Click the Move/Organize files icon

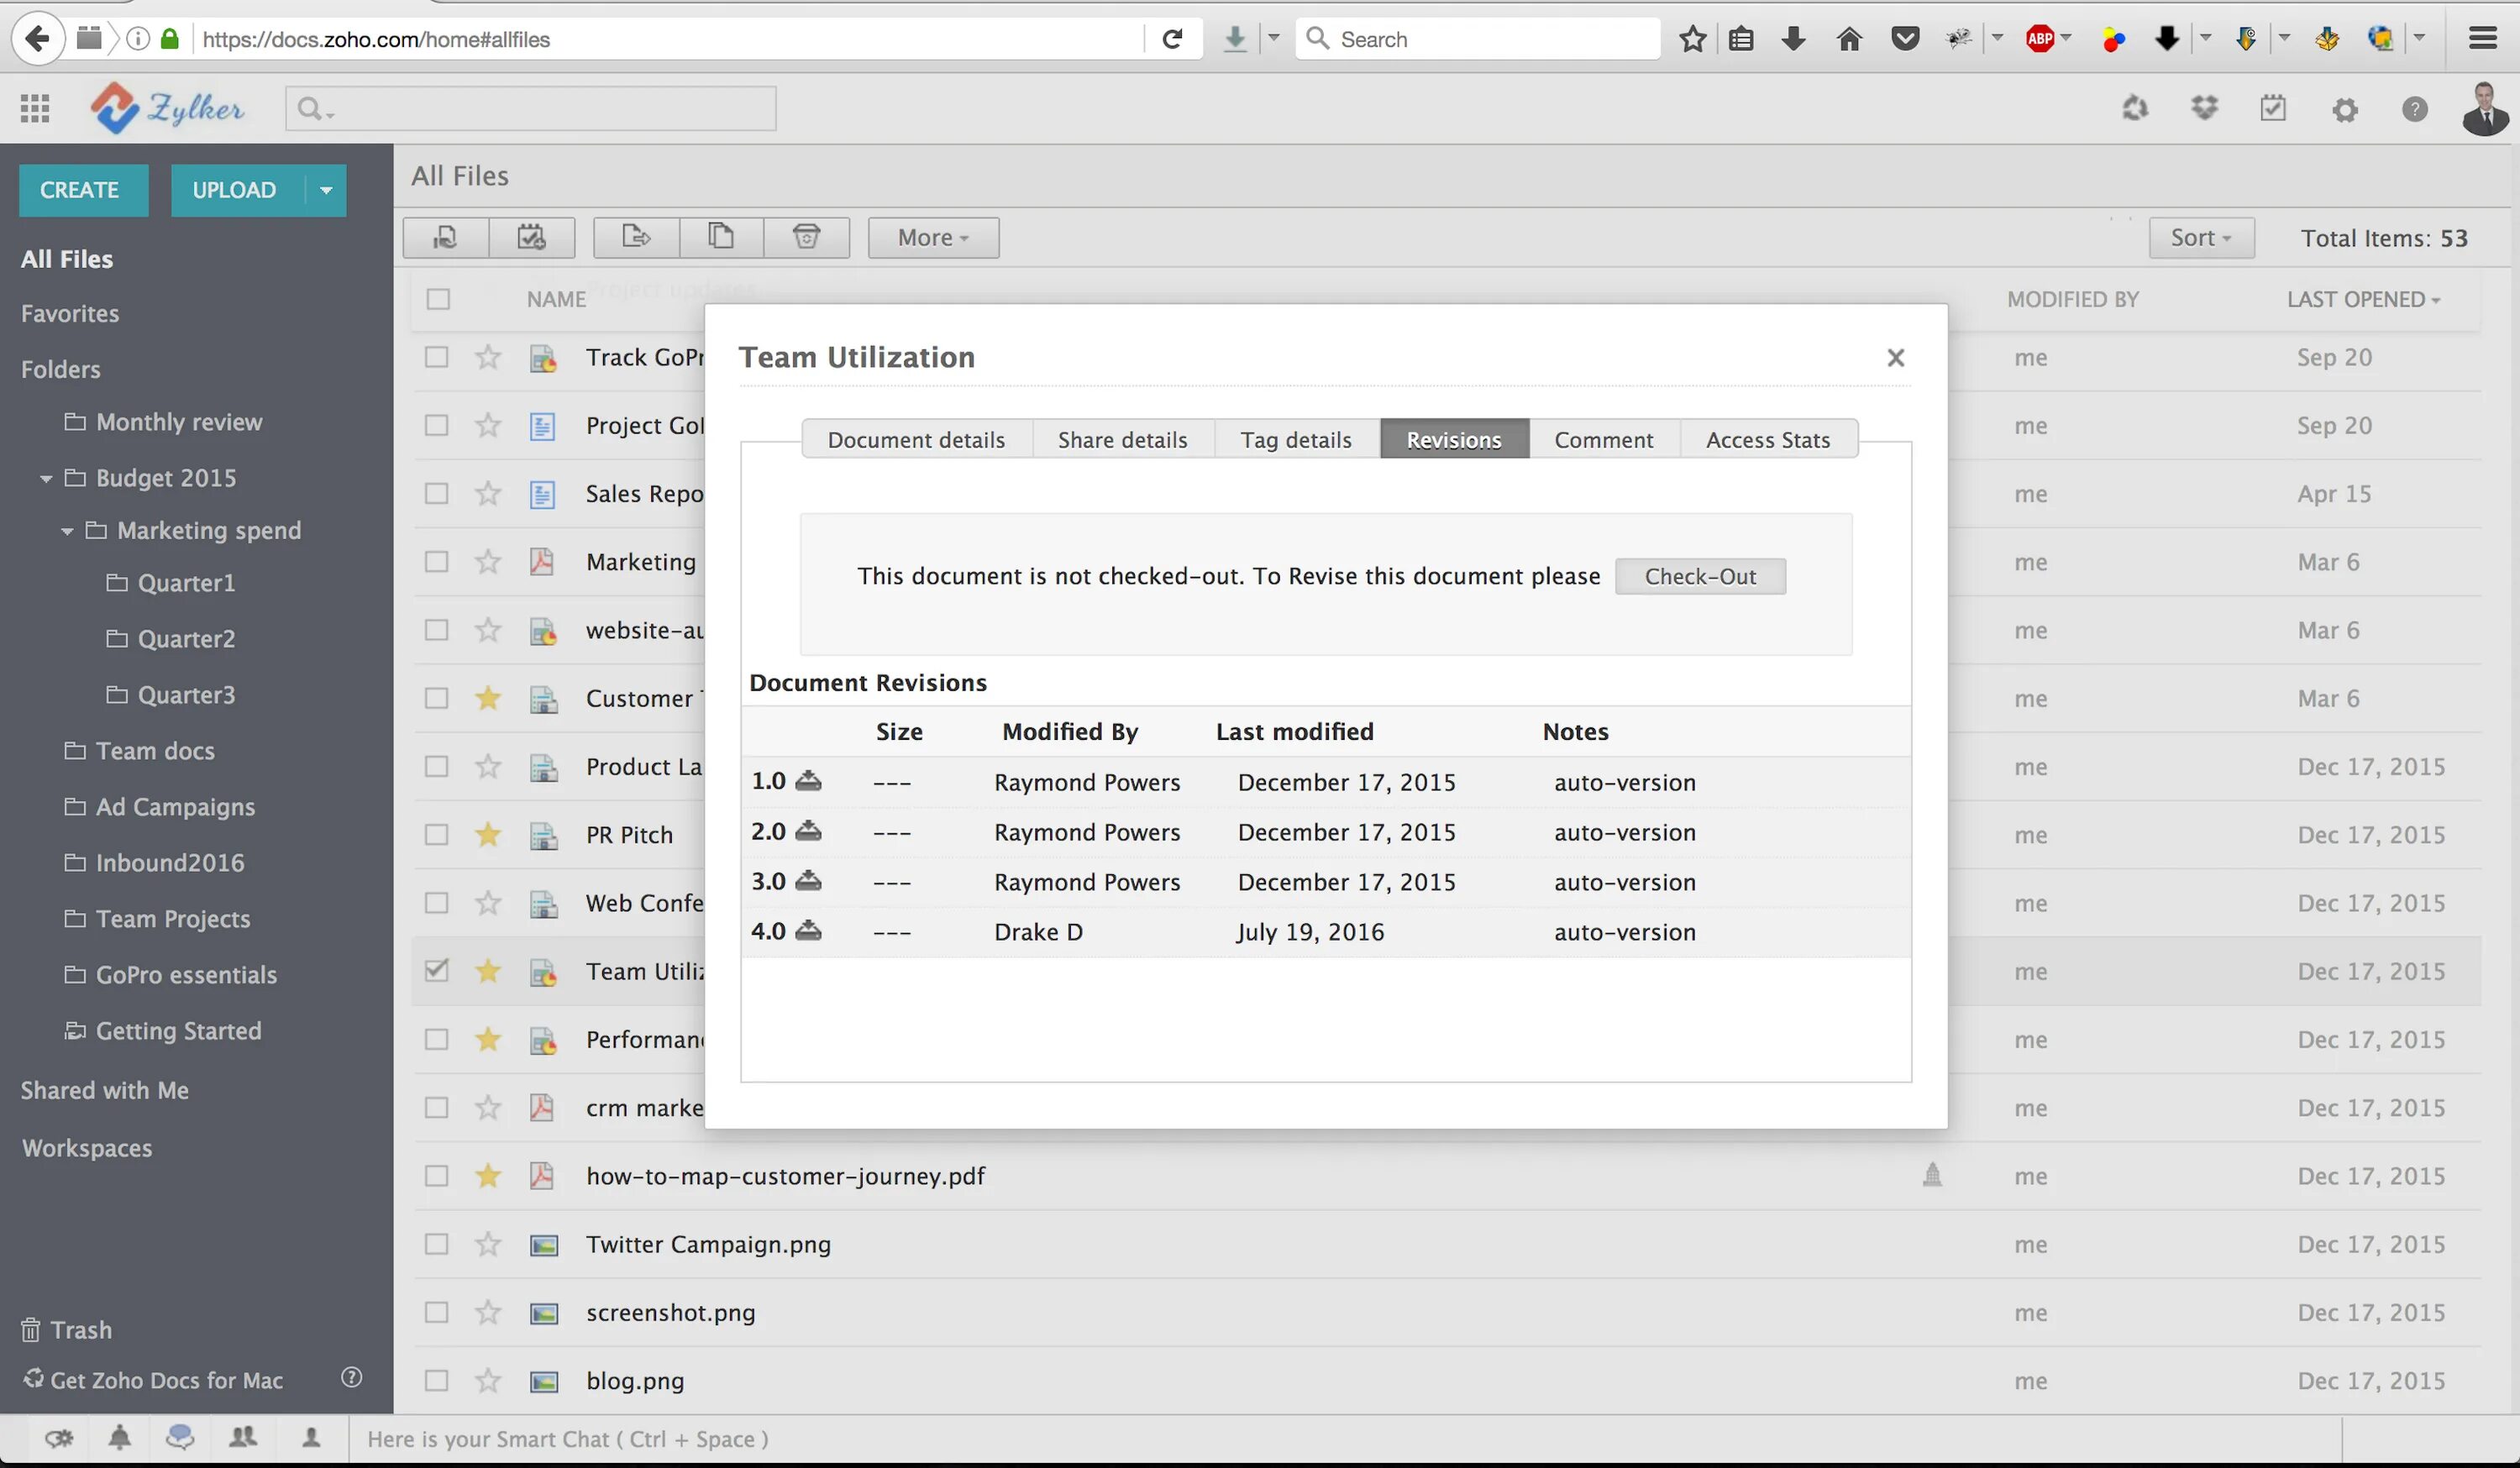(633, 236)
